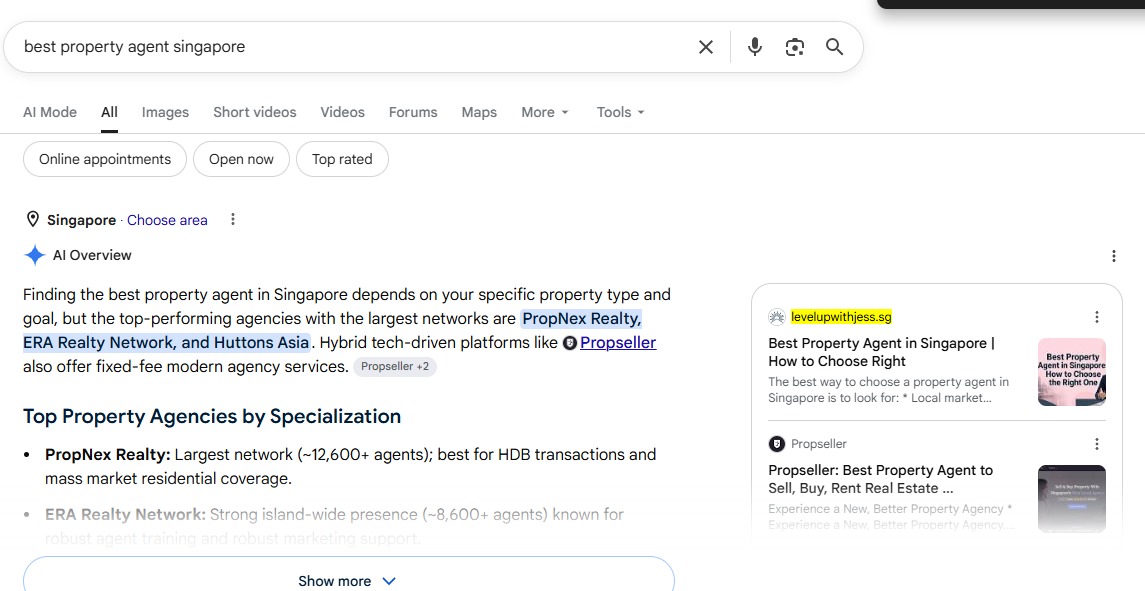
Task: Click the highlighted levelupwithjess.sg site name
Action: [841, 317]
